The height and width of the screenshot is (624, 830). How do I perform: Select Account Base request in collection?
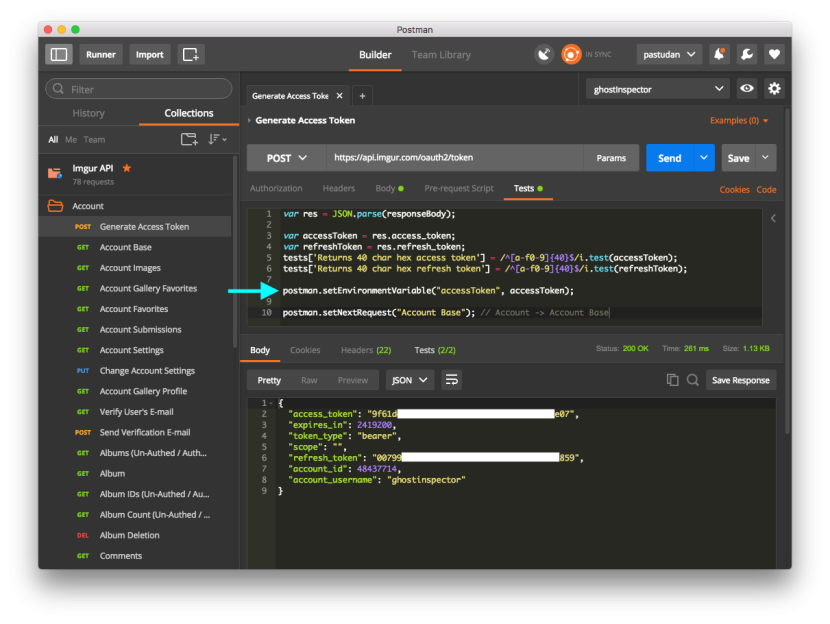(126, 247)
